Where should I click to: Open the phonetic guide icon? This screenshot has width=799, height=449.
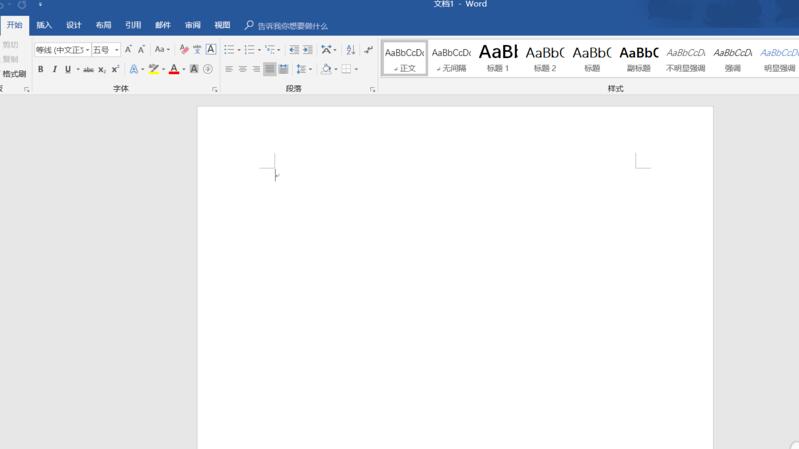[197, 49]
